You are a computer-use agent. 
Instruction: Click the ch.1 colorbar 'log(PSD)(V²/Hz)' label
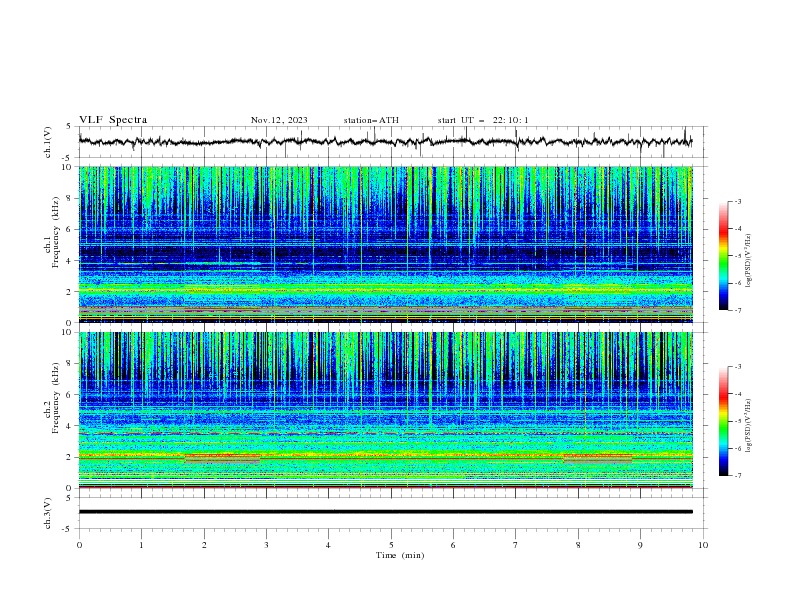point(748,261)
